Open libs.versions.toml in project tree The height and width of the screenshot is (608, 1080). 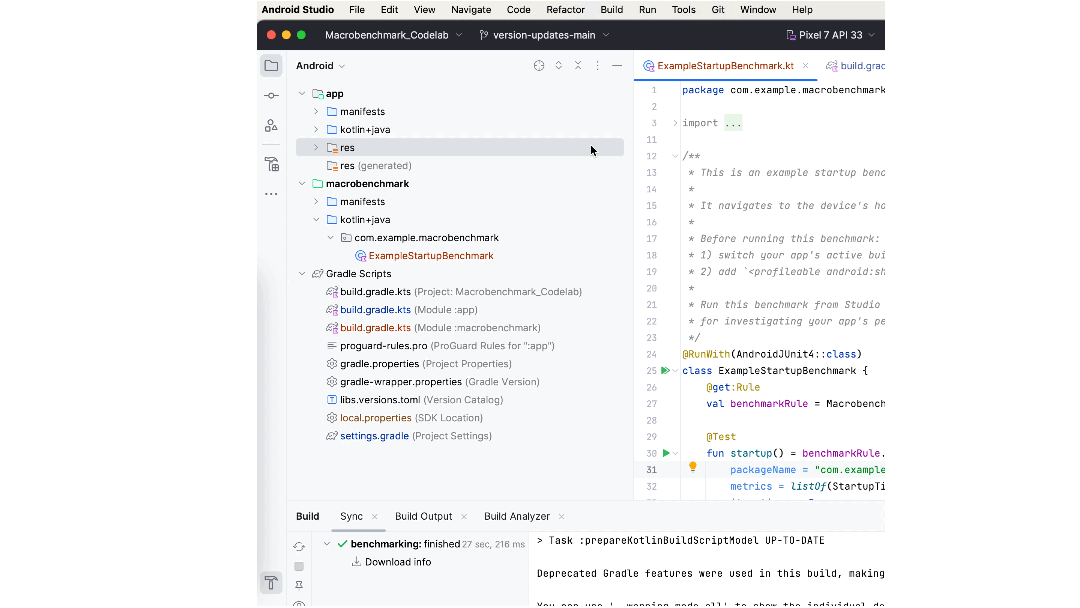point(379,400)
